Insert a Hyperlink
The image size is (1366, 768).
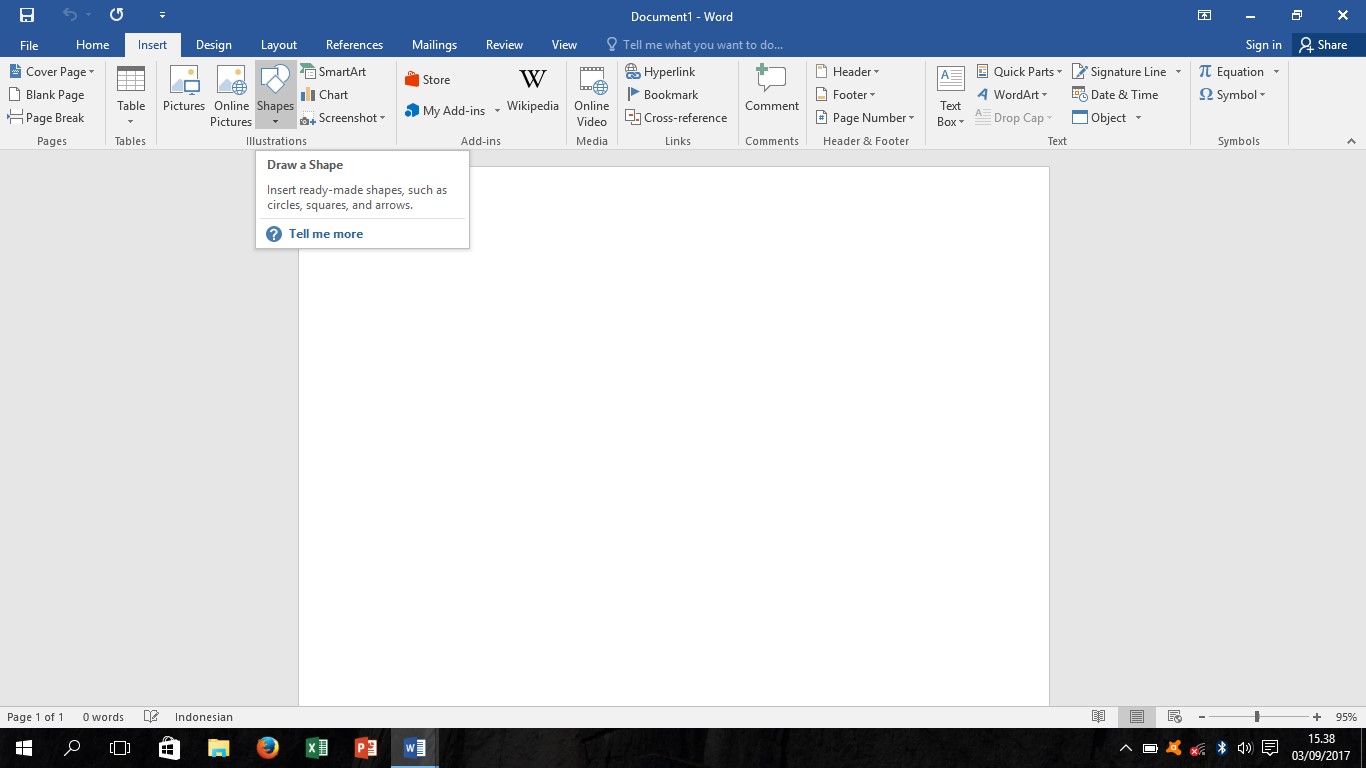coord(660,72)
